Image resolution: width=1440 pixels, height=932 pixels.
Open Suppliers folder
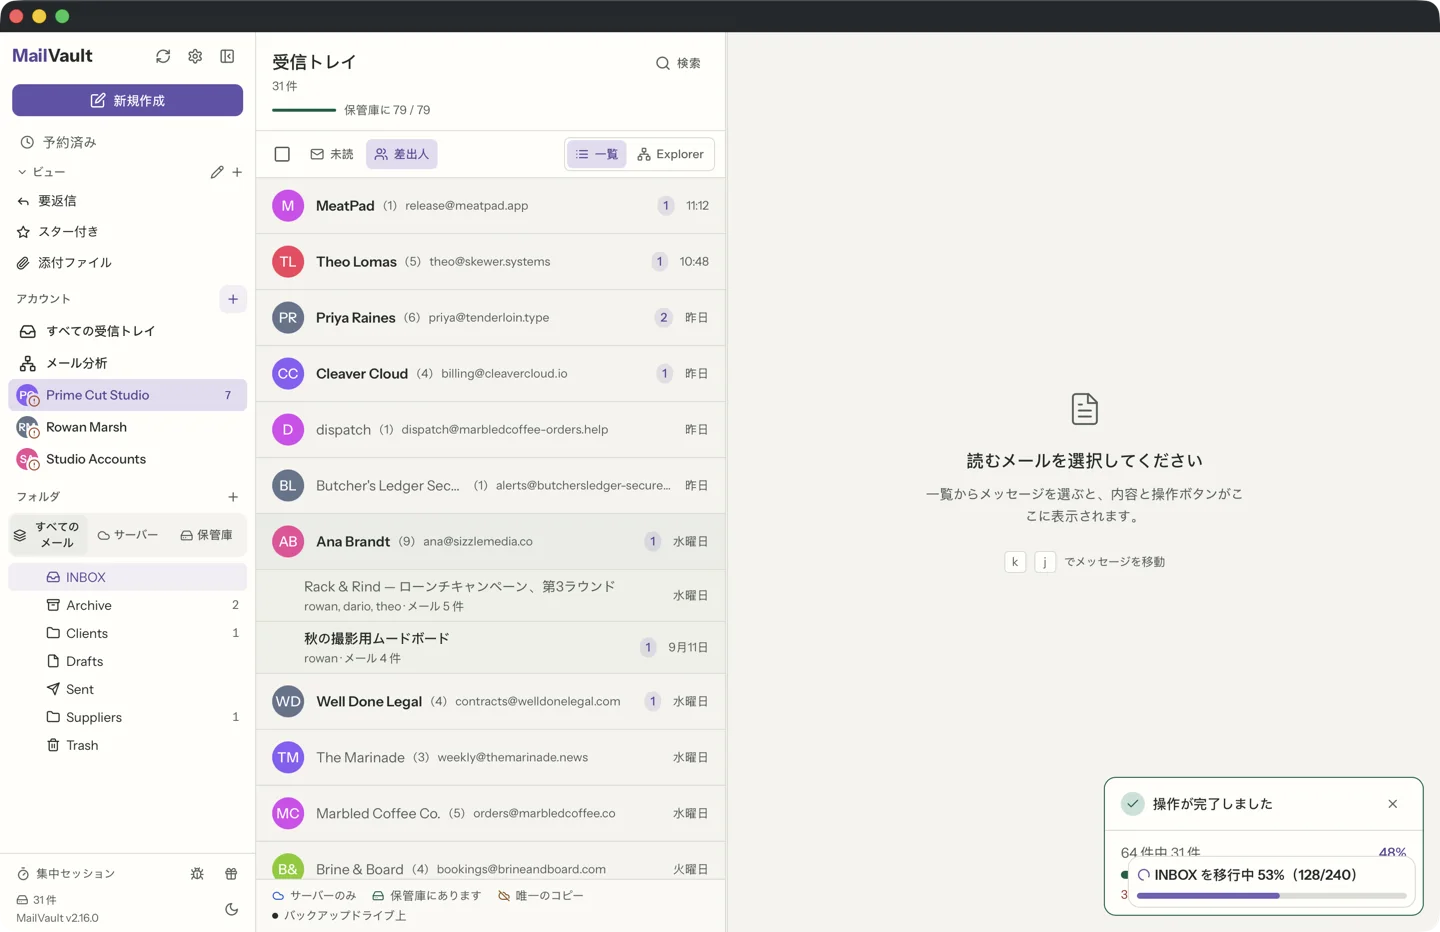[127, 717]
